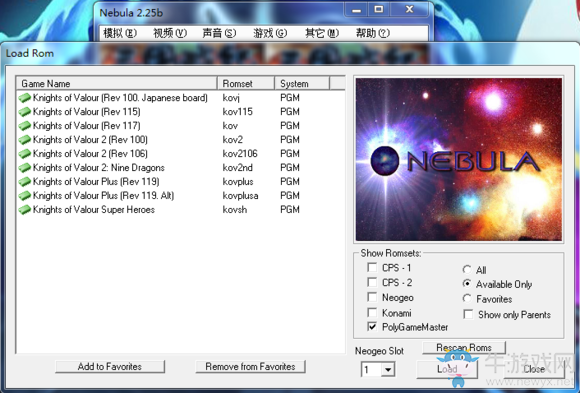
Task: Tick the Konami romset checkbox
Action: pos(372,313)
